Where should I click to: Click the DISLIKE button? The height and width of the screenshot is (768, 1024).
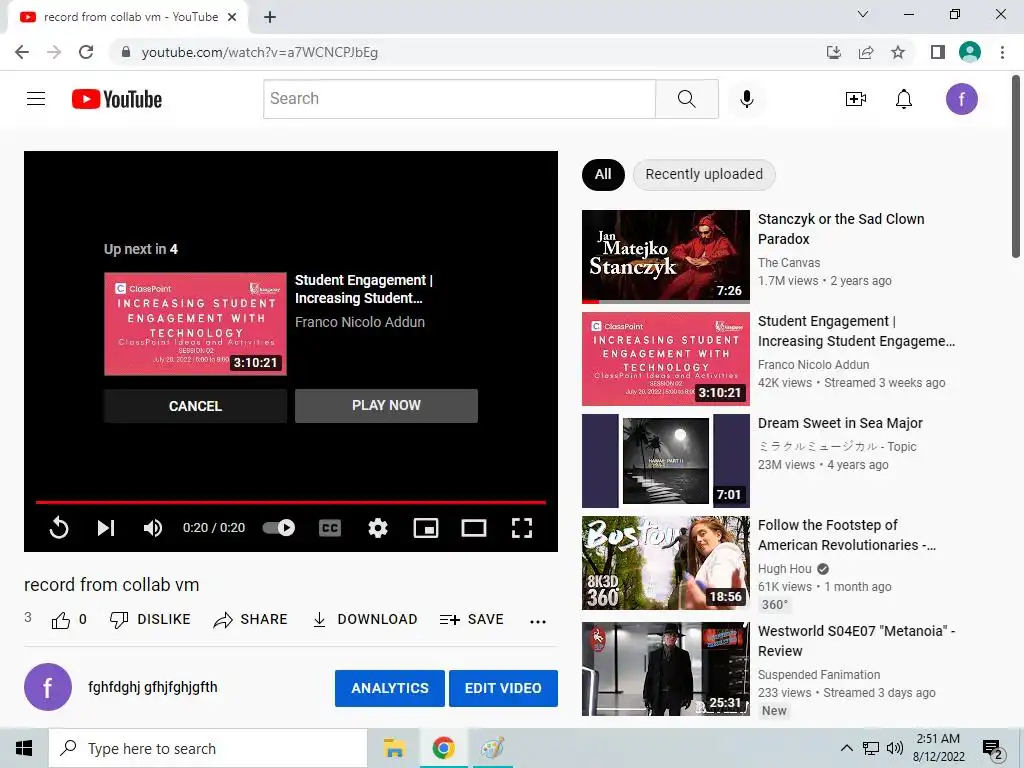(x=150, y=619)
